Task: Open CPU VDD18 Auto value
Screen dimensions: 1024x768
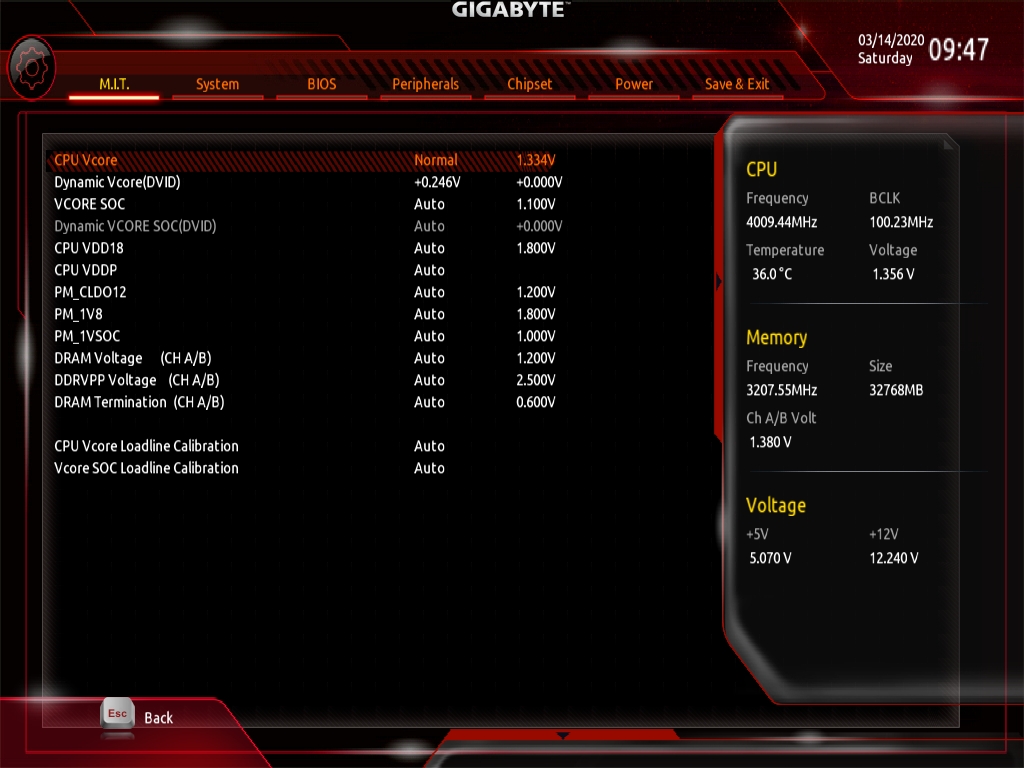Action: (429, 248)
